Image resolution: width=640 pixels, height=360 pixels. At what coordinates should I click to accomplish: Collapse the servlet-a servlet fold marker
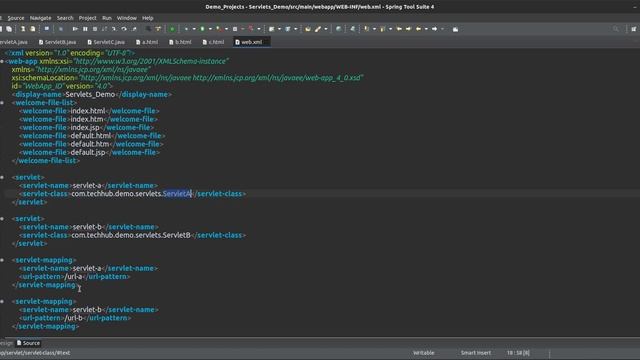tap(2, 177)
